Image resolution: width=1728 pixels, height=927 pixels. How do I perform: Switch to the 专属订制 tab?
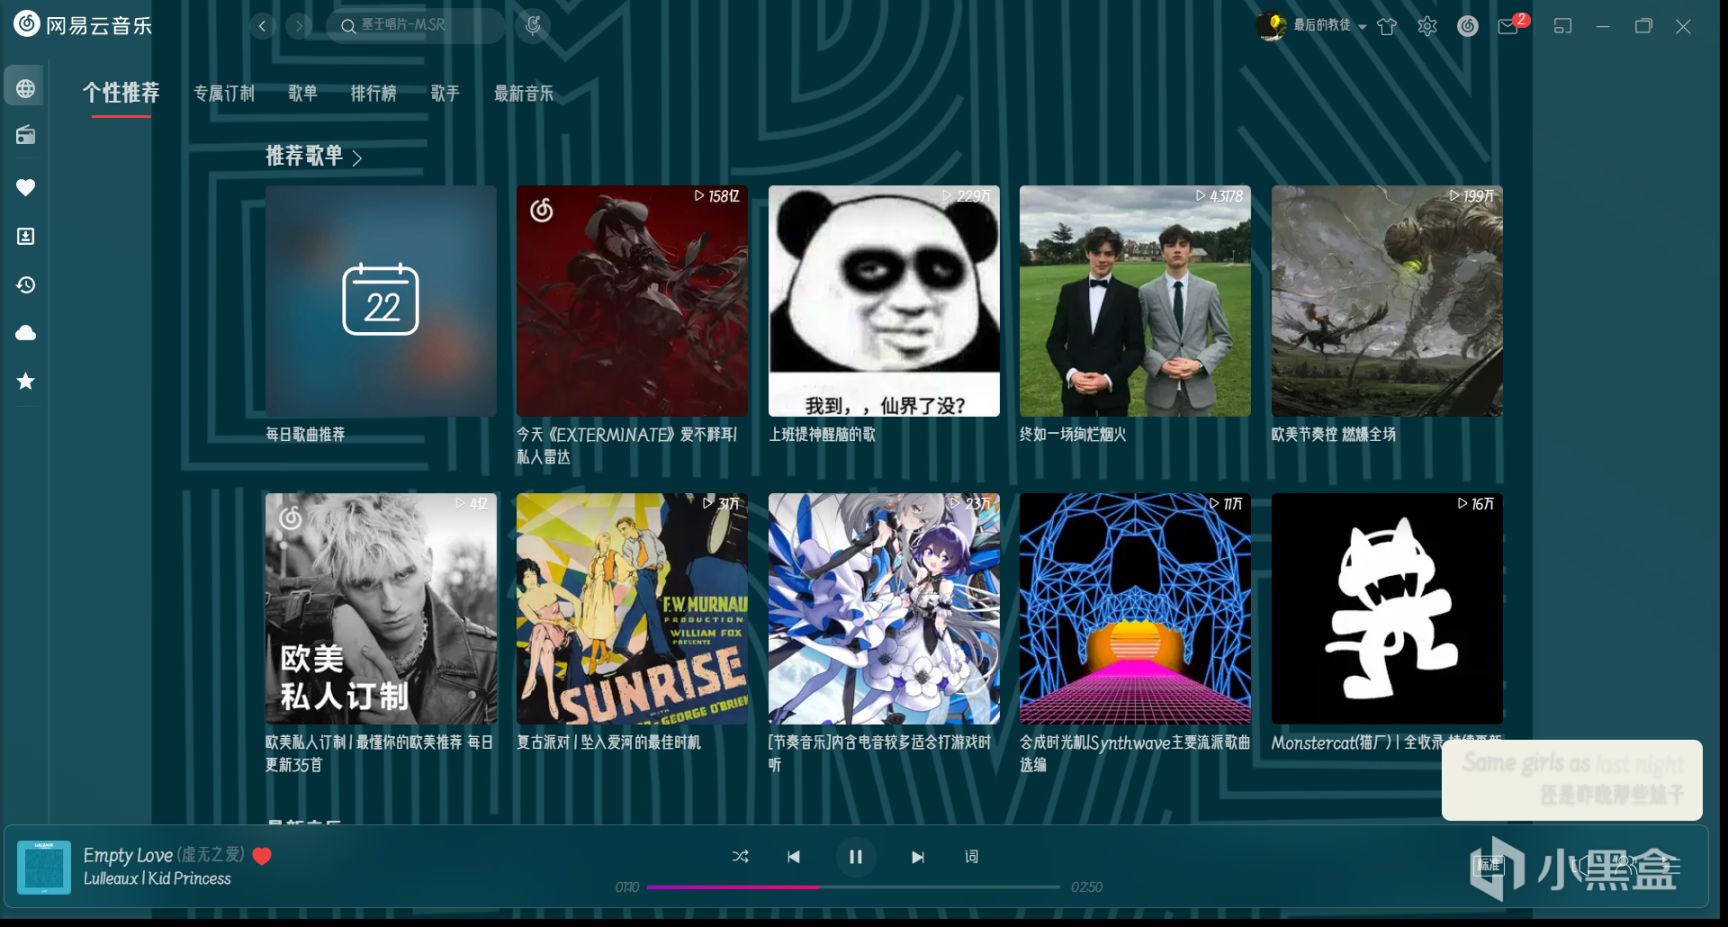(224, 93)
